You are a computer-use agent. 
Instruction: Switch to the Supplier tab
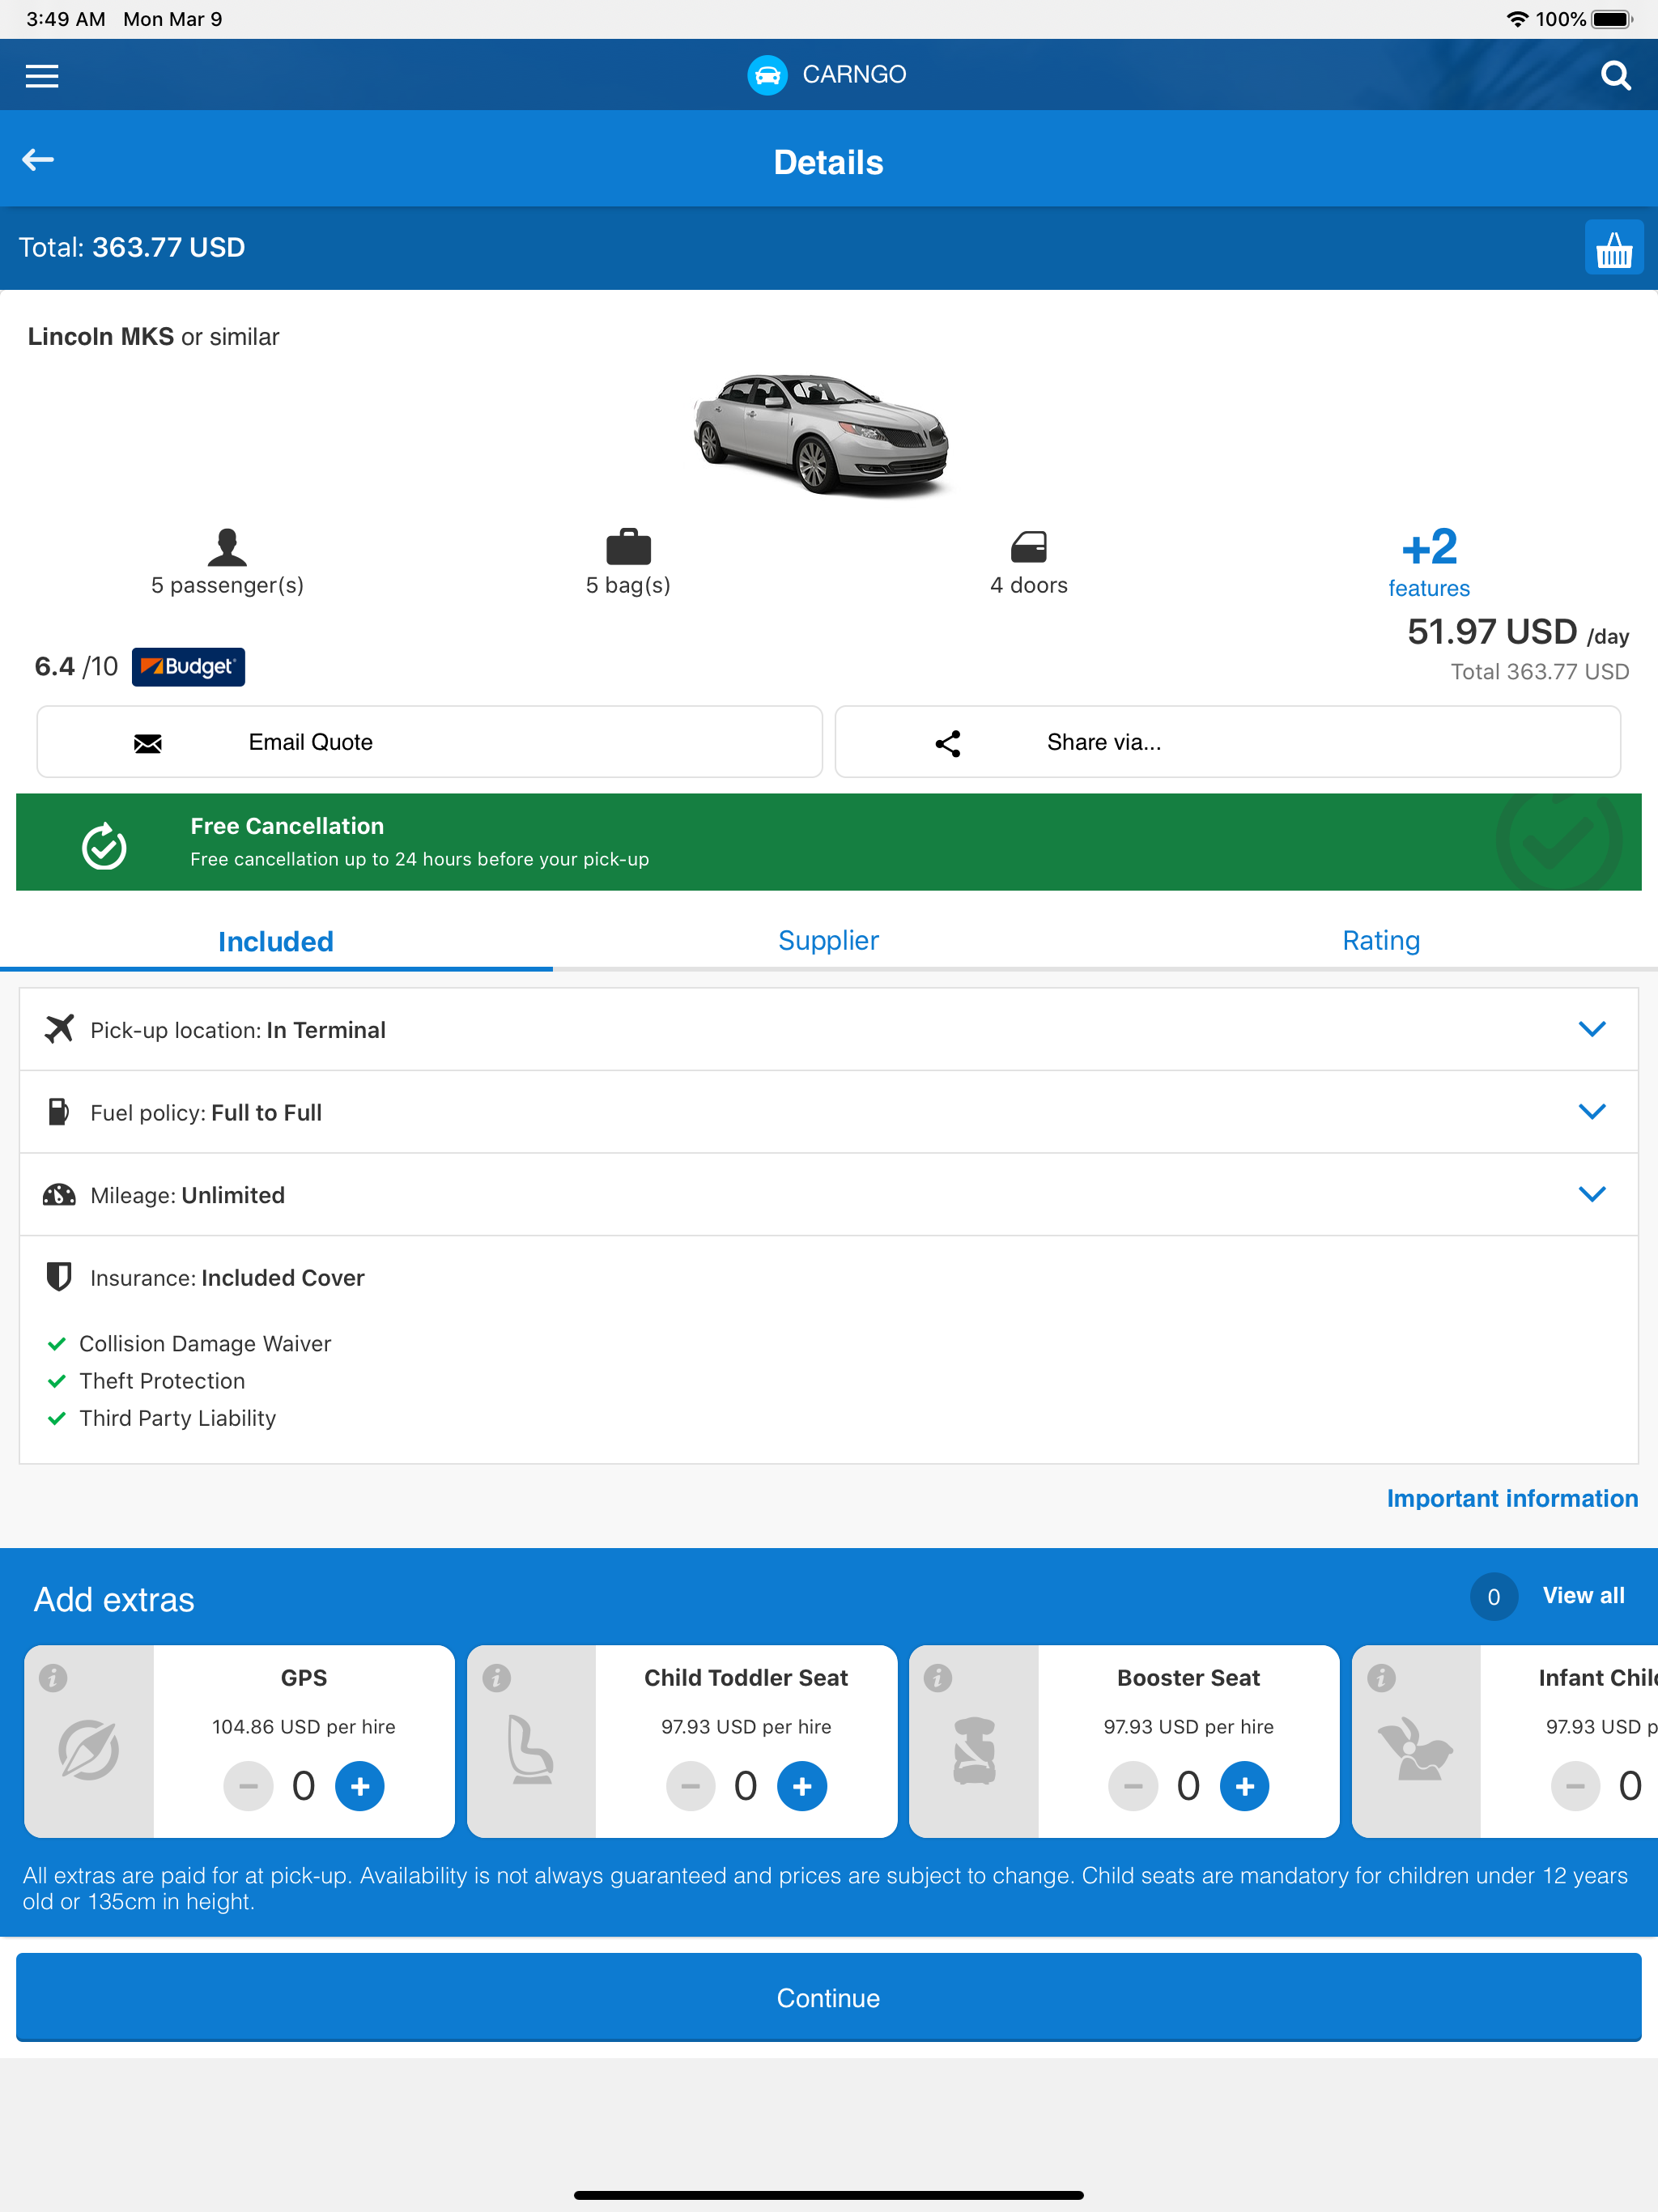(828, 941)
